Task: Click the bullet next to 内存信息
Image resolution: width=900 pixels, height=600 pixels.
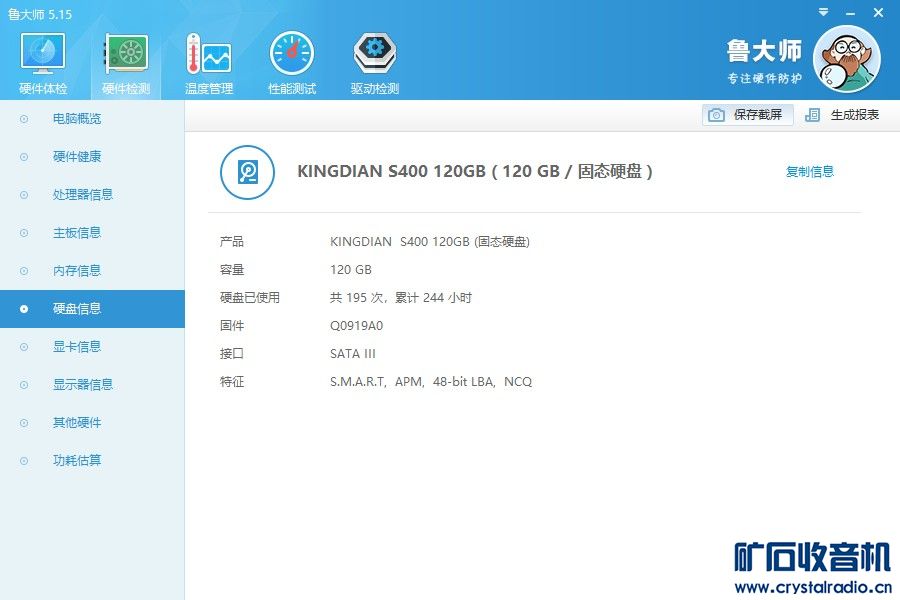Action: click(x=24, y=270)
